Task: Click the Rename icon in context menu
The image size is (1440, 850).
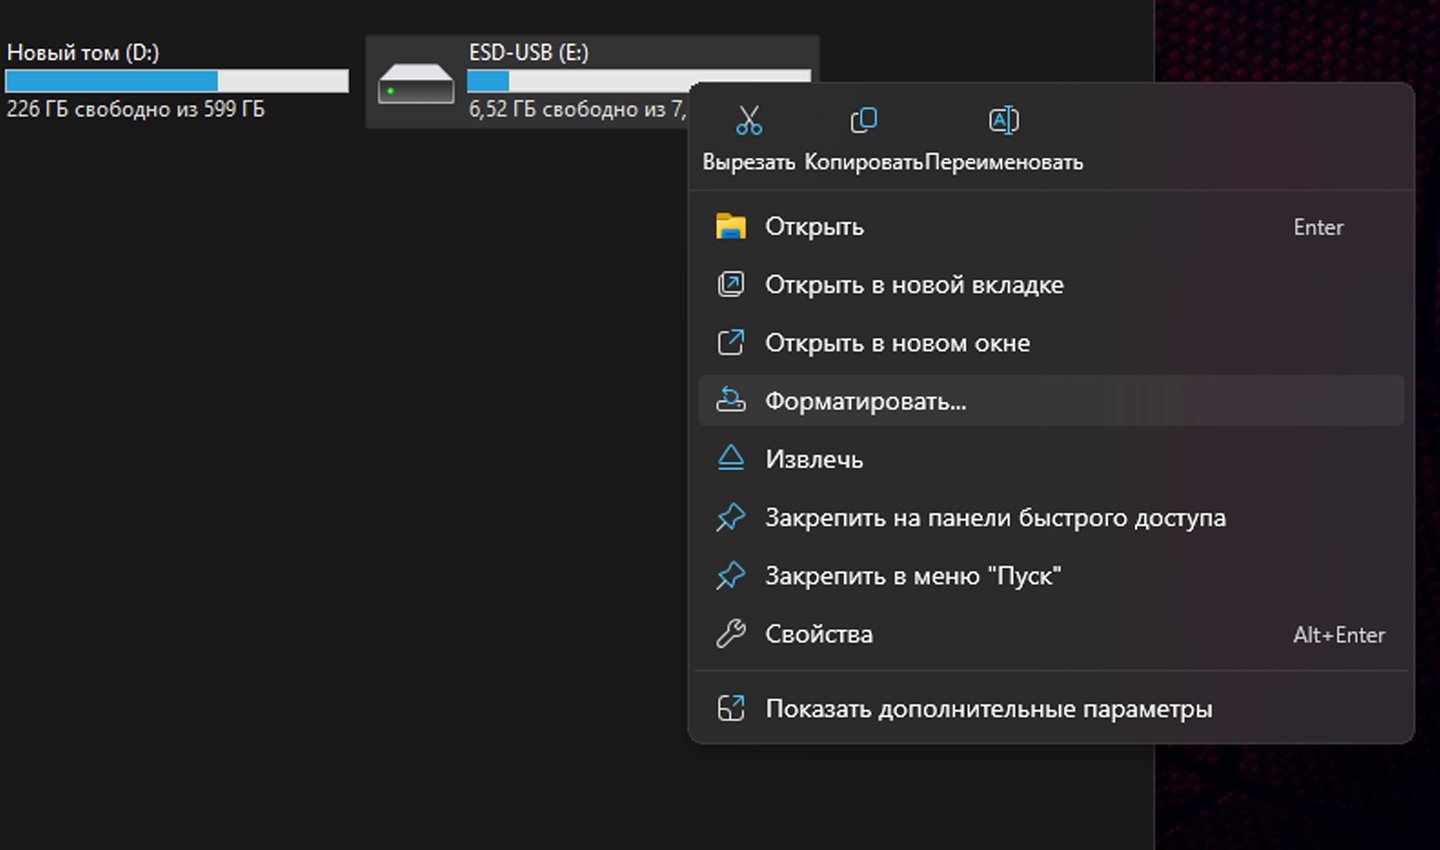Action: (1003, 120)
